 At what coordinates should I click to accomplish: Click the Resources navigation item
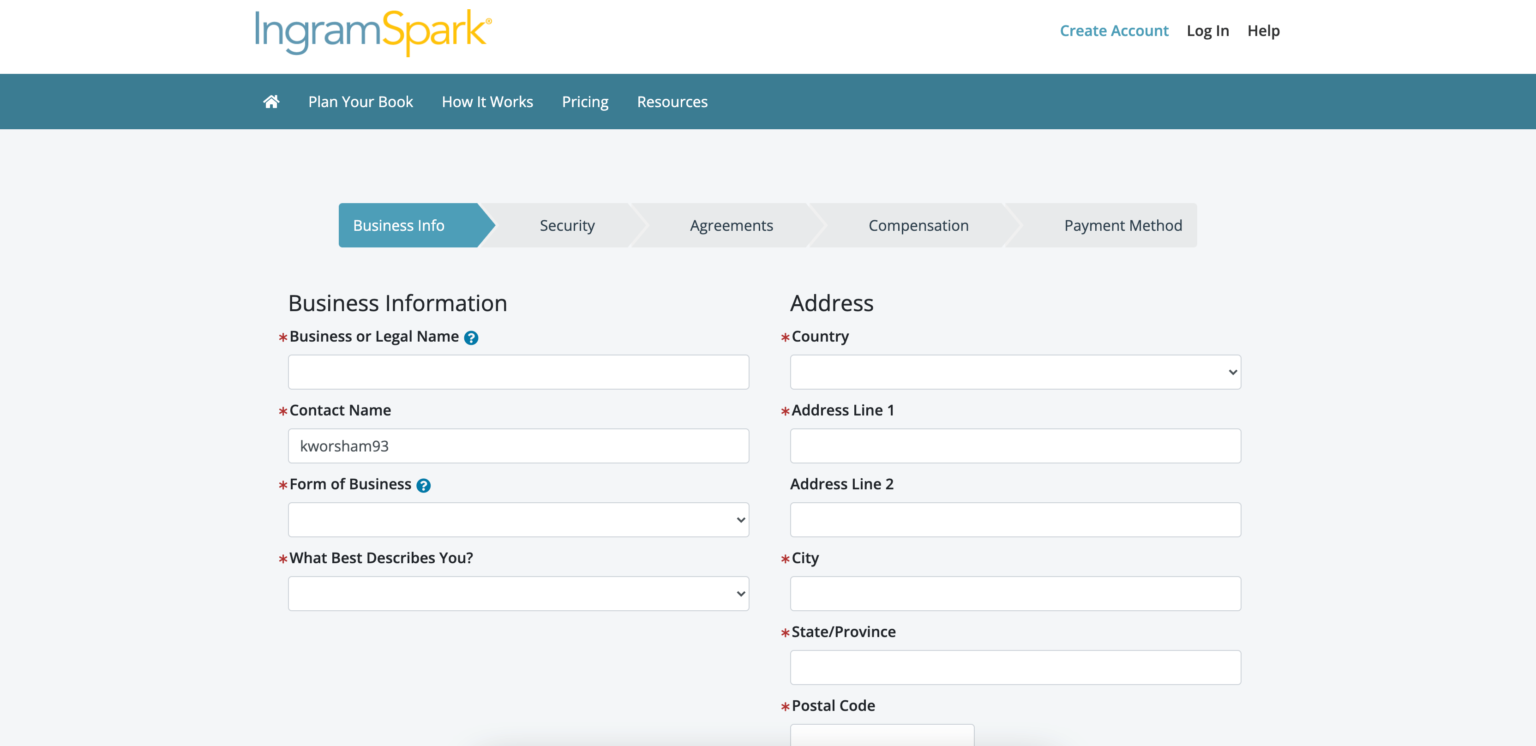[x=672, y=101]
